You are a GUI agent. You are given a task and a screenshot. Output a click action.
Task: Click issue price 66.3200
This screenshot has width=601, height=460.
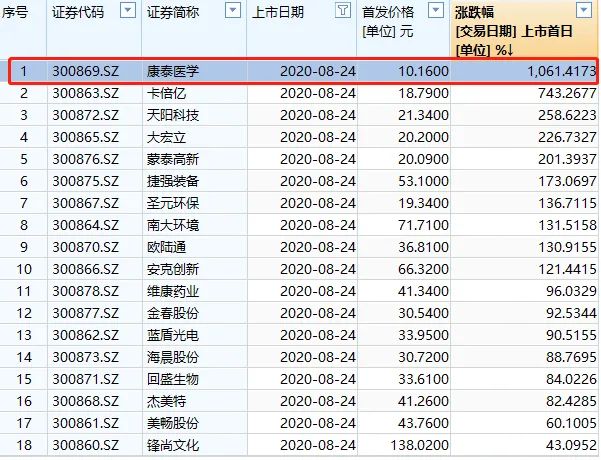(423, 269)
